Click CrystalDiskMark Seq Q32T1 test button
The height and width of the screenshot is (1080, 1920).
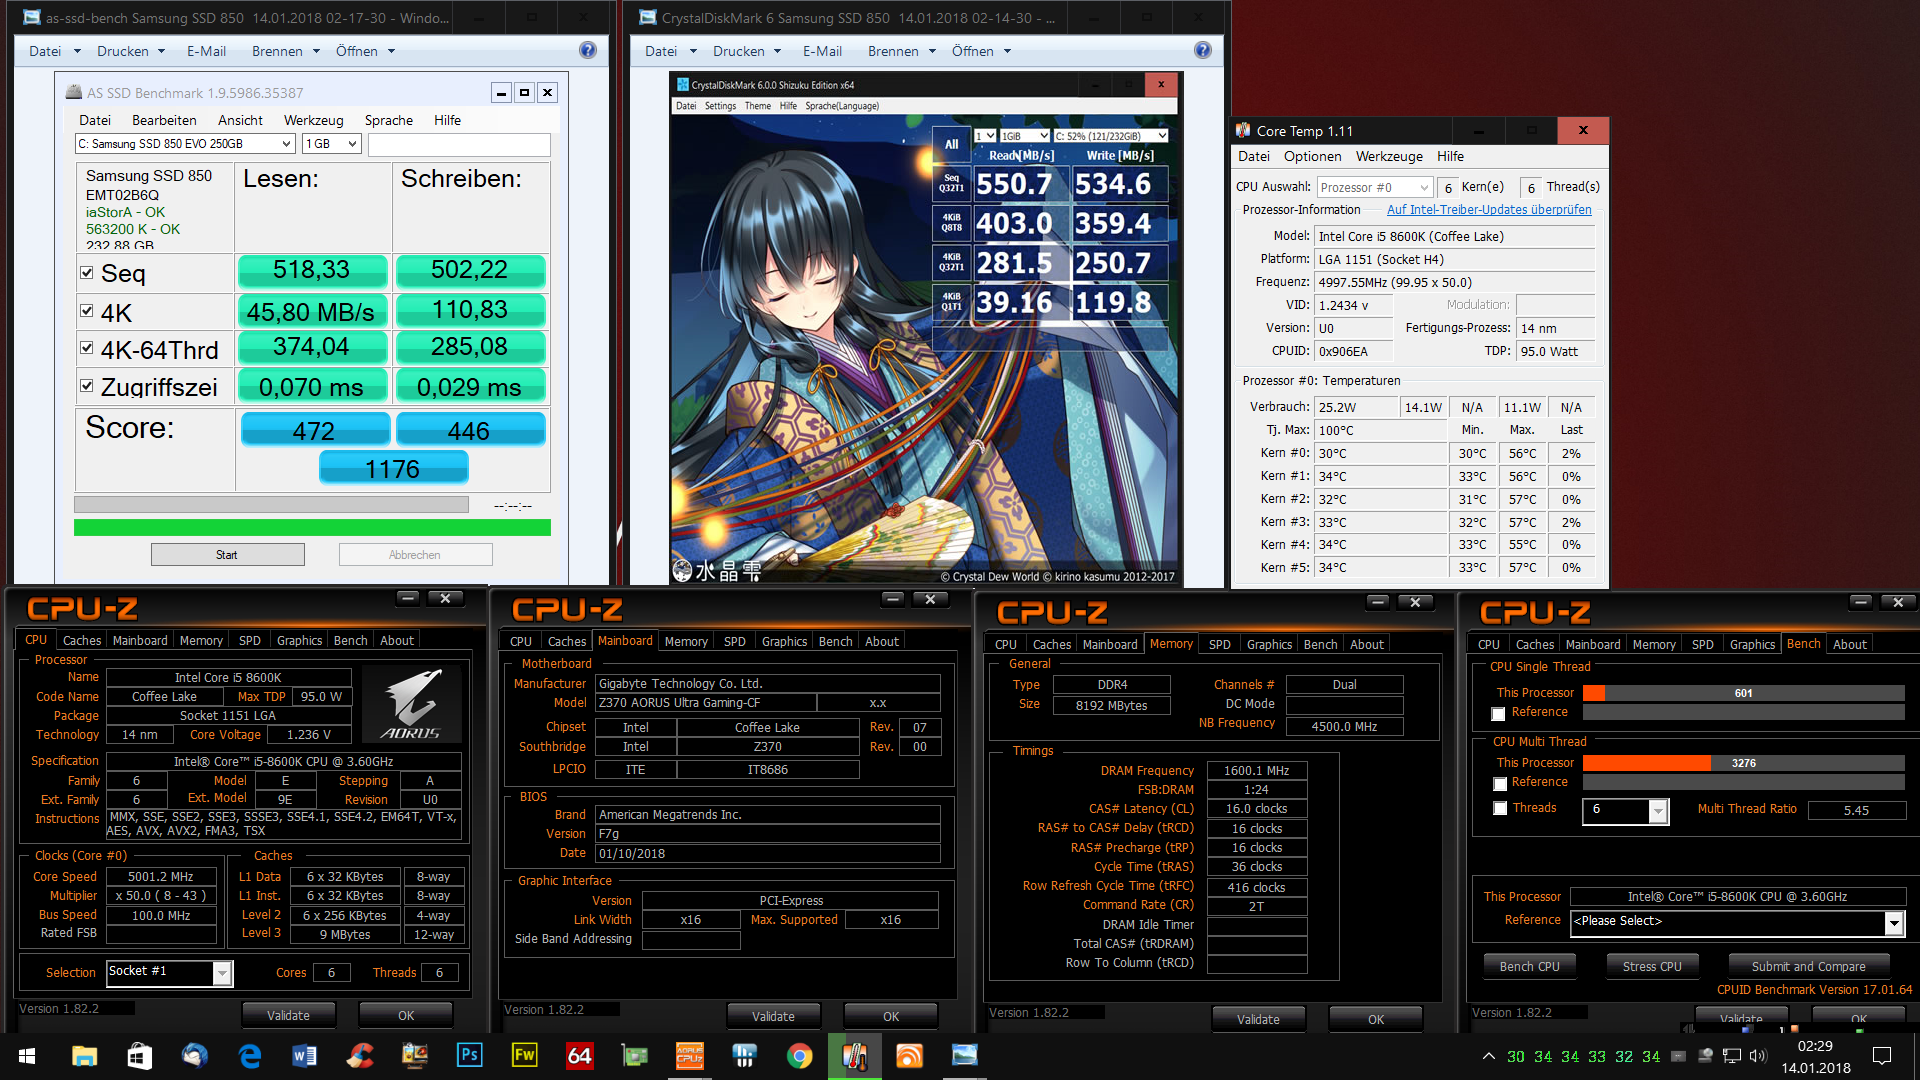951,184
